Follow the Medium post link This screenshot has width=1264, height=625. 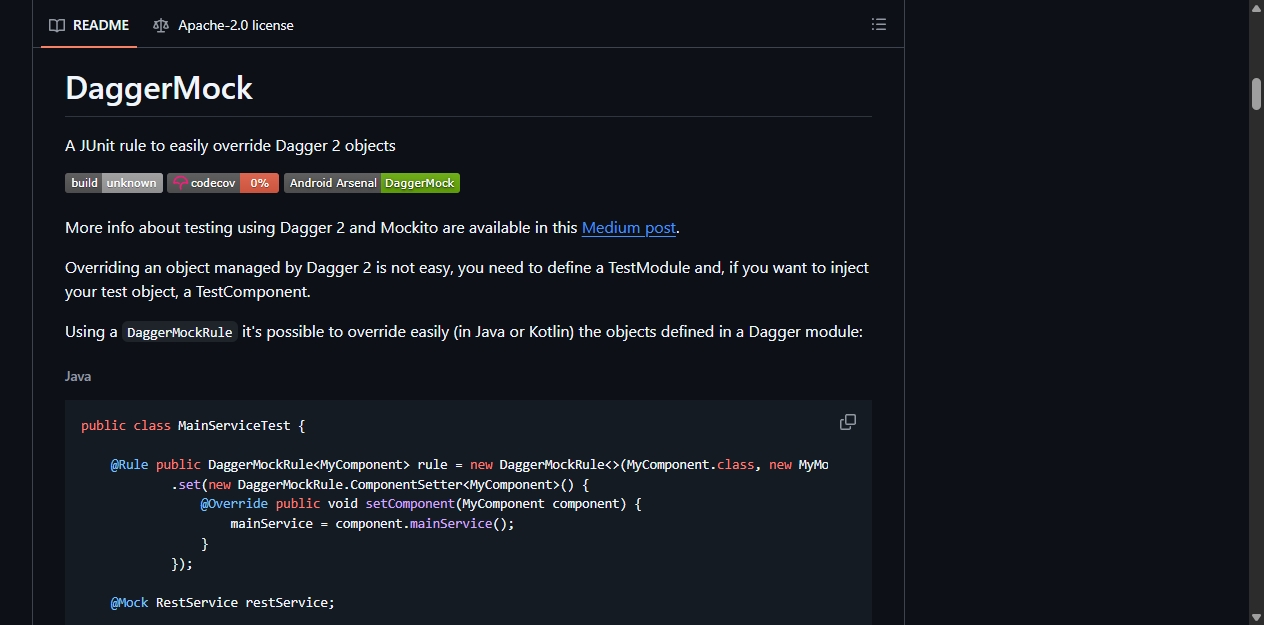[x=629, y=227]
